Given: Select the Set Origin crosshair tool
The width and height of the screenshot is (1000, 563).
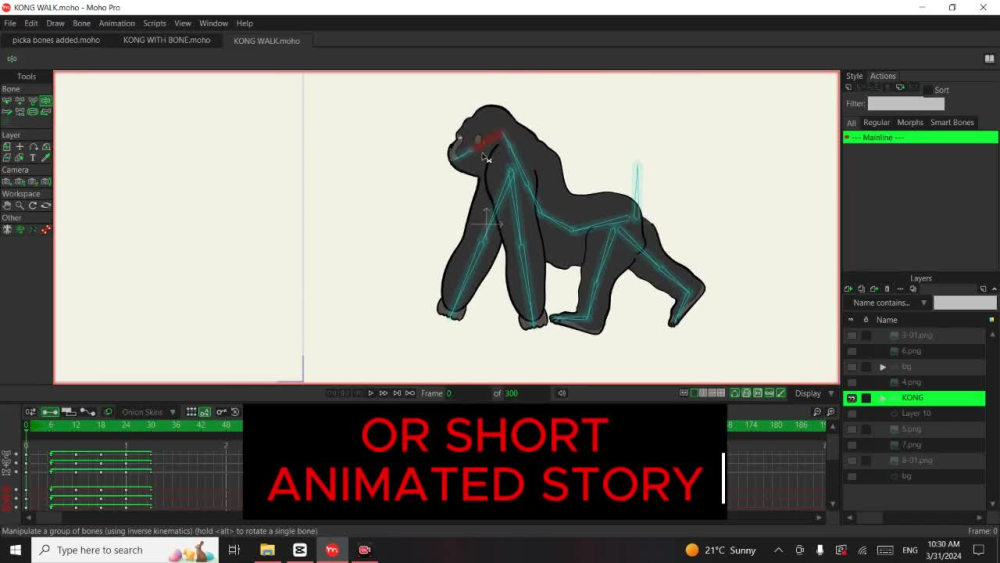Looking at the screenshot, I should 20,147.
